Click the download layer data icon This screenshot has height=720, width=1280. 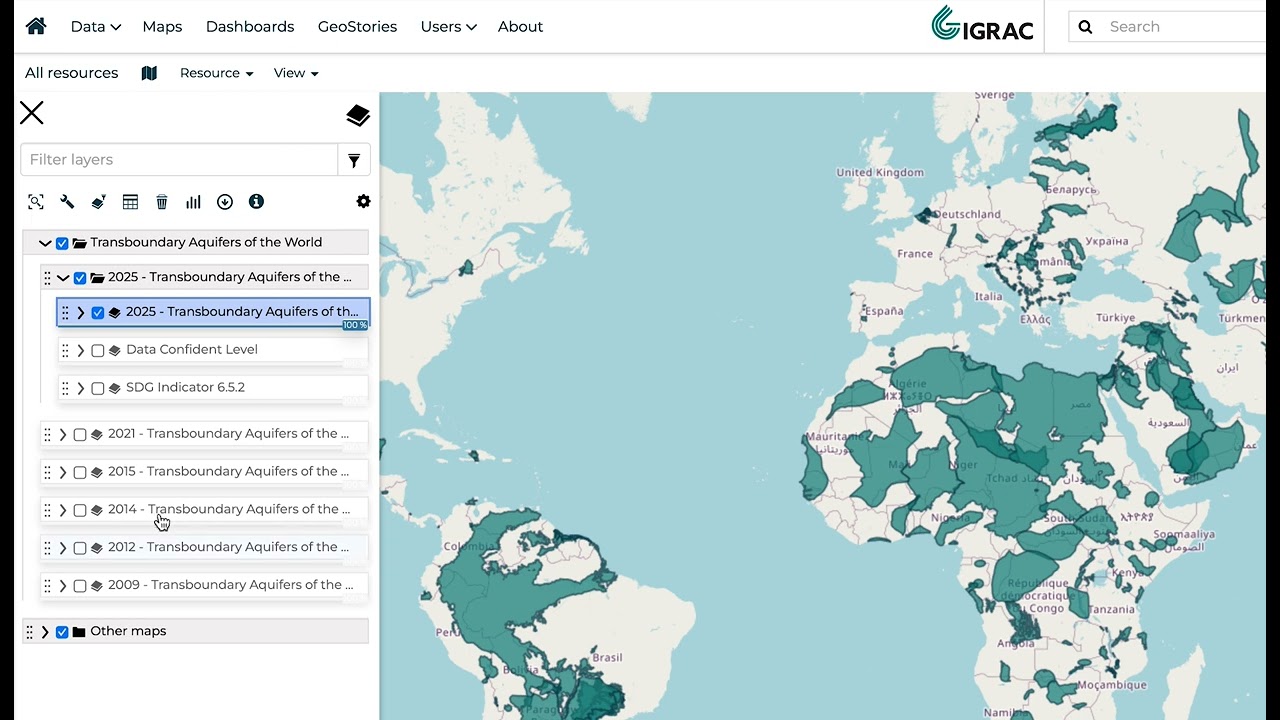(225, 202)
